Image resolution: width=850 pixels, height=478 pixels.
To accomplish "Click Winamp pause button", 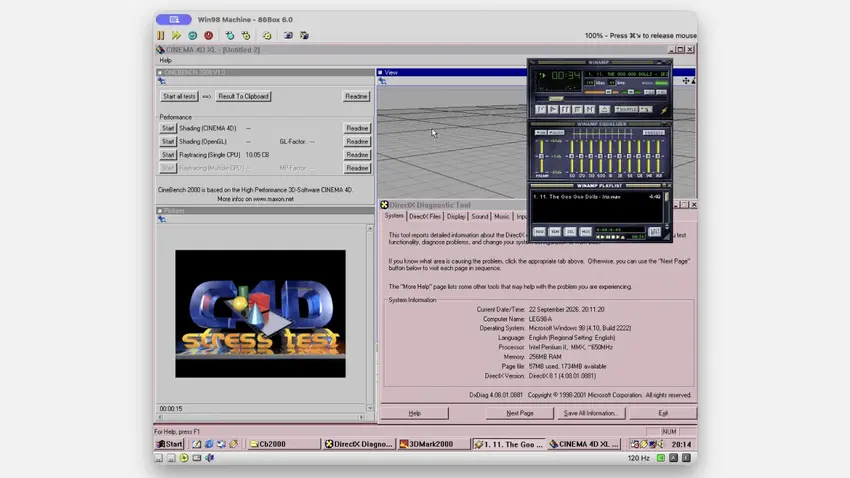I will pyautogui.click(x=565, y=109).
